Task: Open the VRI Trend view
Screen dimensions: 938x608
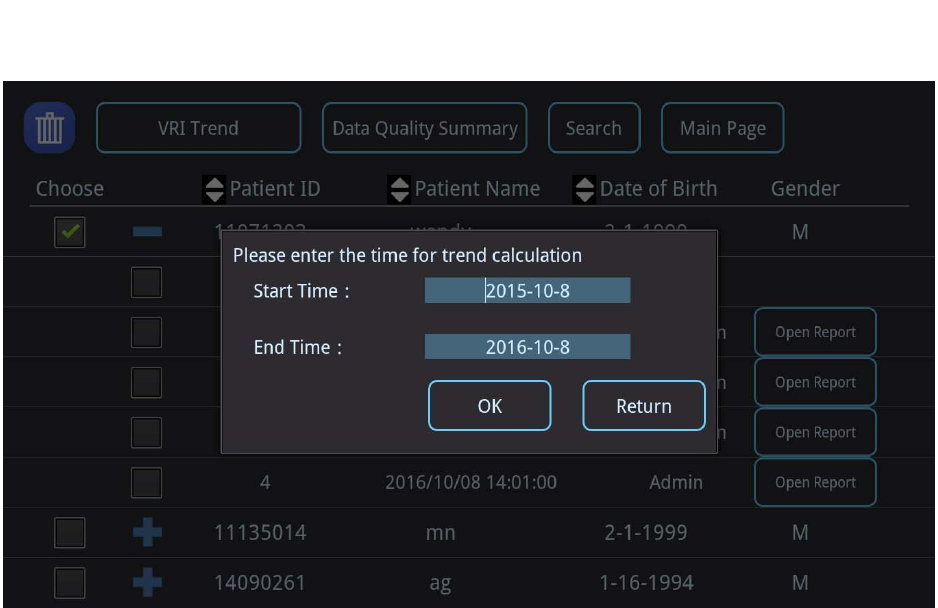Action: point(198,128)
